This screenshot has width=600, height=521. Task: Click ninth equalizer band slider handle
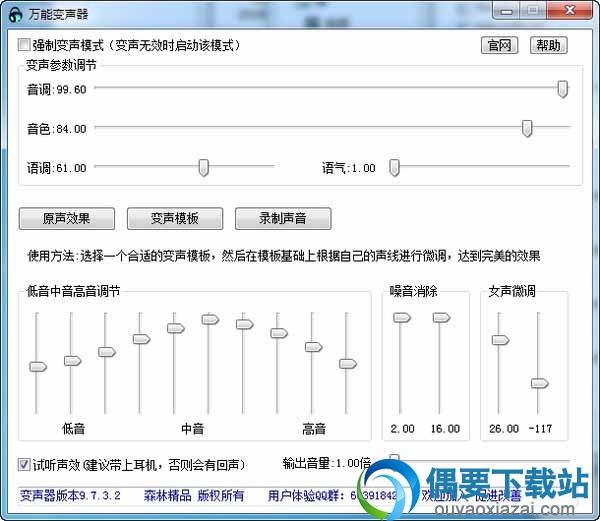click(x=313, y=347)
